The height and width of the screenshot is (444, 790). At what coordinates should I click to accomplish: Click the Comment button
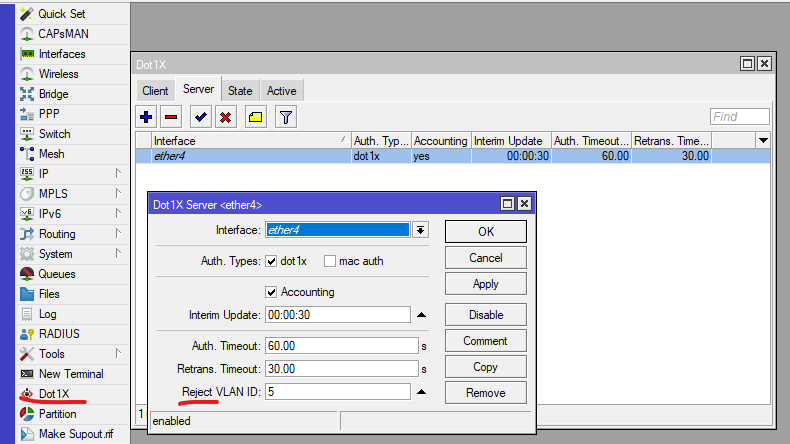point(486,341)
